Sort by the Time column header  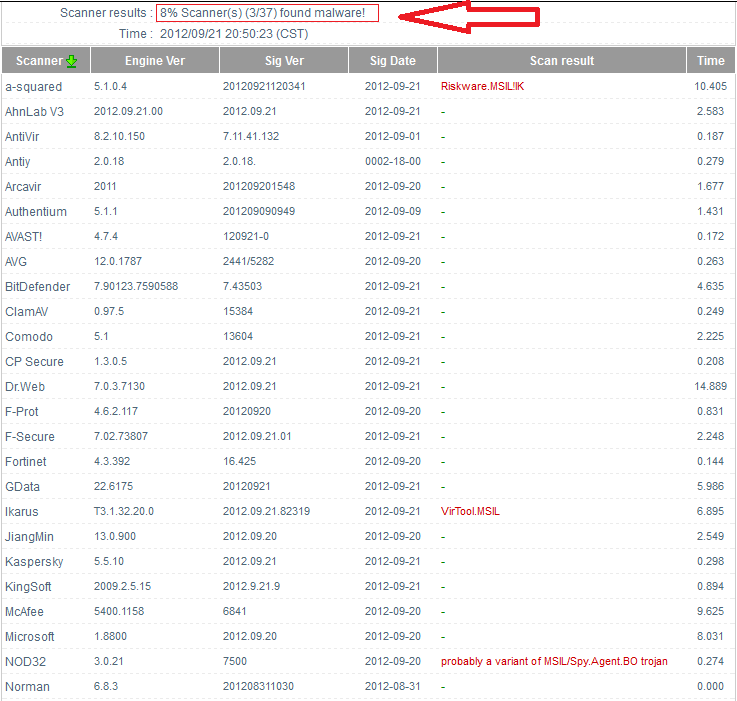(710, 61)
